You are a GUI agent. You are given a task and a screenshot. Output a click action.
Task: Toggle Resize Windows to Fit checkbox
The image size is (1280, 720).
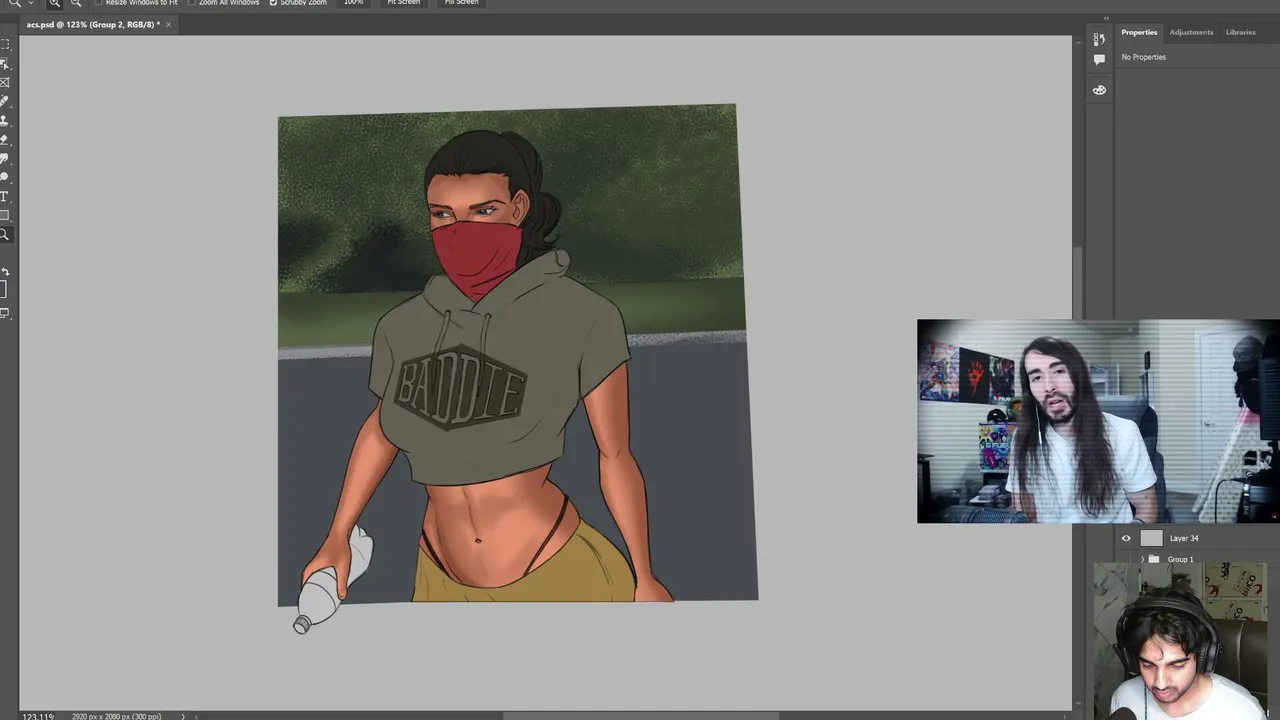(99, 3)
